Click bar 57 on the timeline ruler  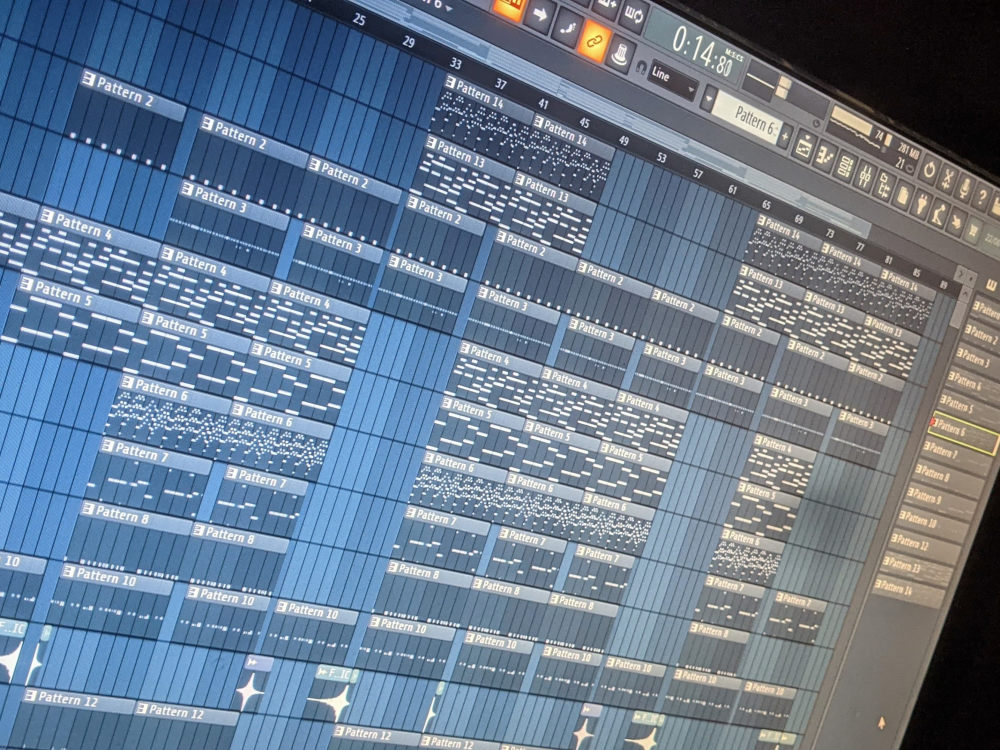point(698,173)
